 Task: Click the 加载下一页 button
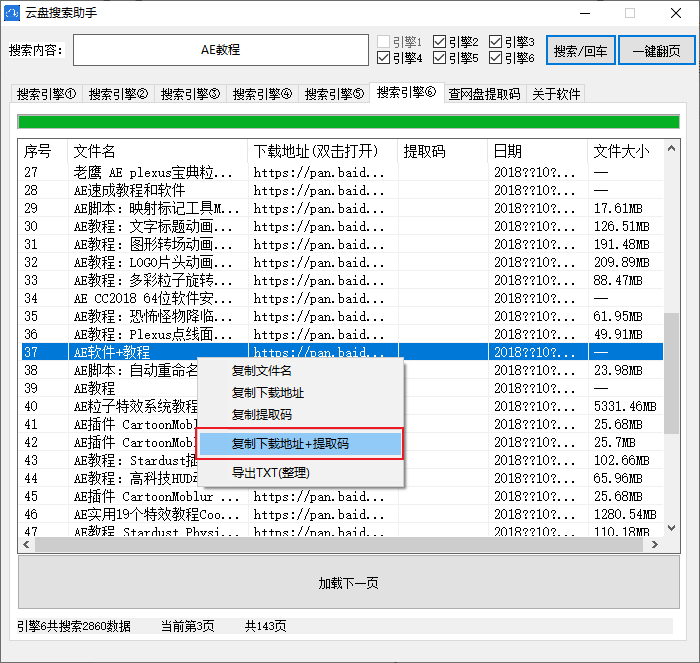click(349, 583)
